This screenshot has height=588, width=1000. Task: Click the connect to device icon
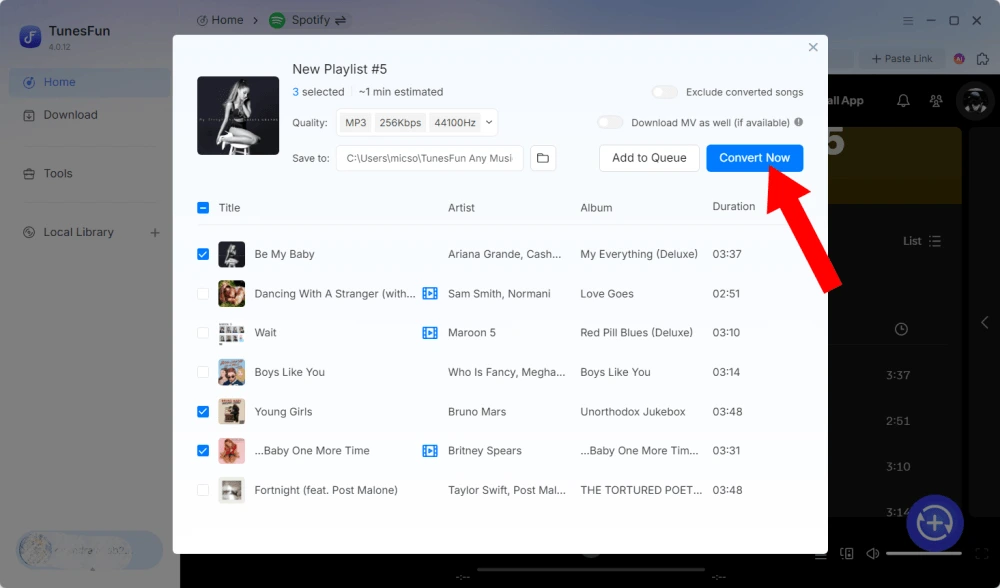click(x=846, y=554)
